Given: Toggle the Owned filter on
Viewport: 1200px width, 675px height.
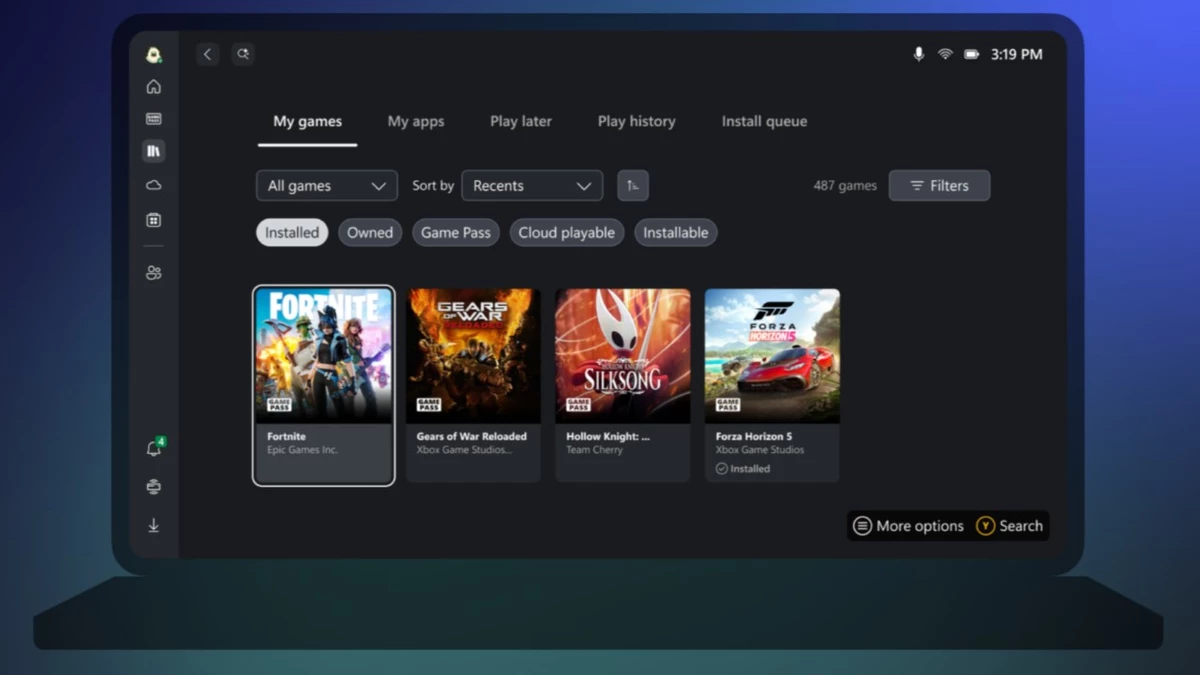Looking at the screenshot, I should tap(369, 232).
